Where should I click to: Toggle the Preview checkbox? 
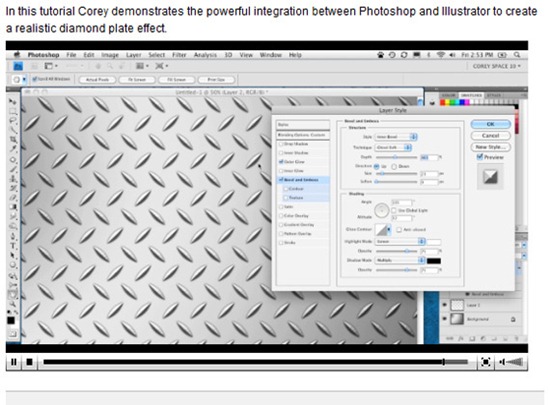[480, 157]
